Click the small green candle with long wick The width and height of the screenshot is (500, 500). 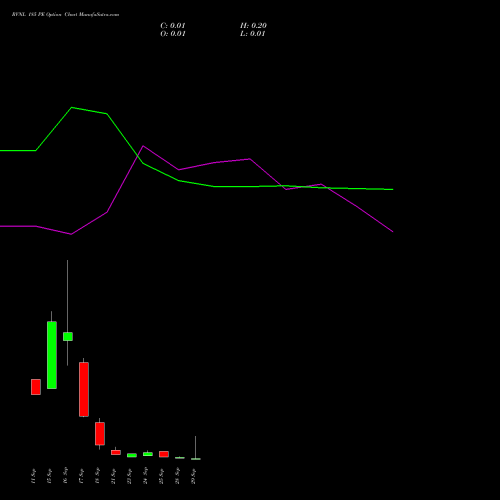coord(68,336)
